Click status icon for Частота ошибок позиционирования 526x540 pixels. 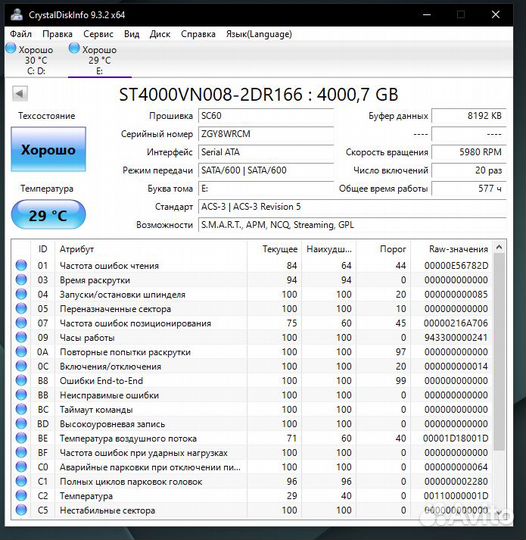(x=21, y=323)
